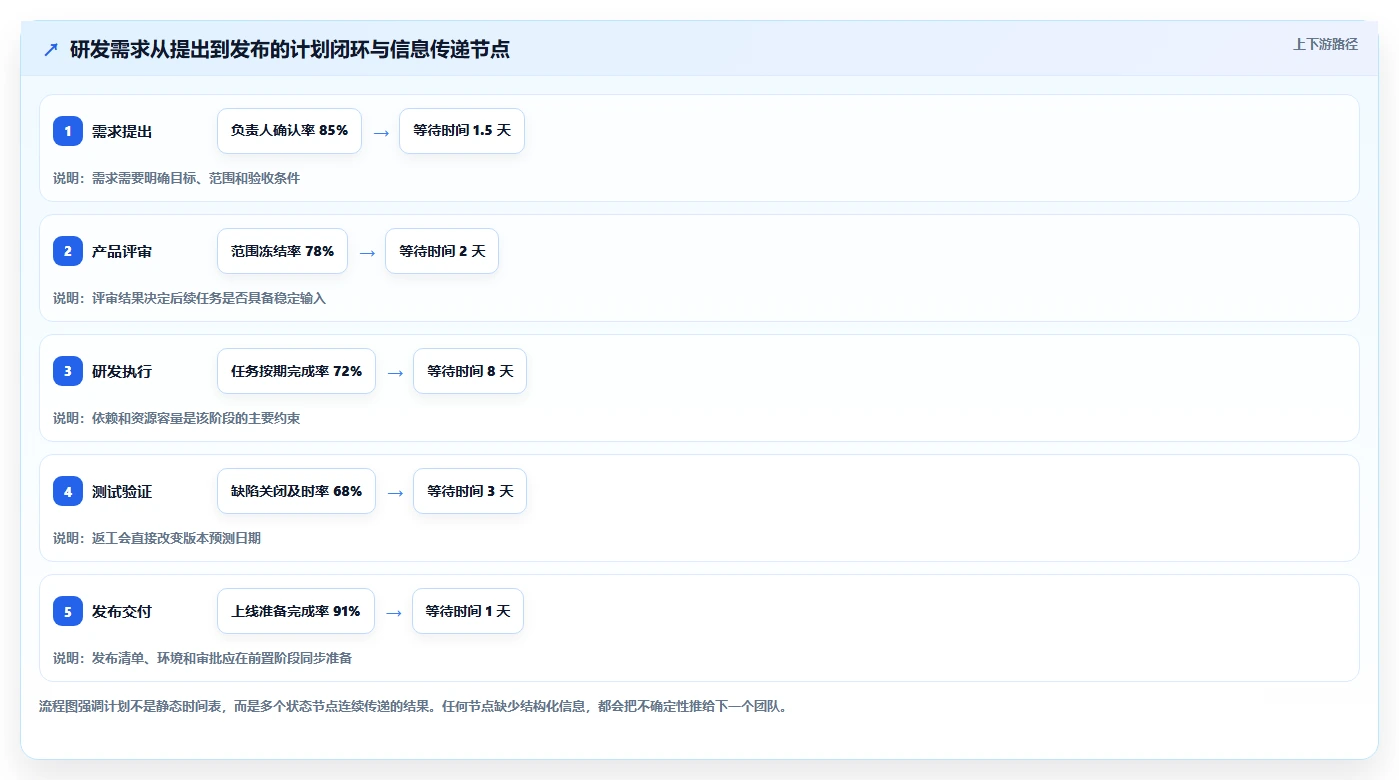The image size is (1399, 780).
Task: Click the note about 返工会直接改变版本预测日期
Action: tap(157, 538)
